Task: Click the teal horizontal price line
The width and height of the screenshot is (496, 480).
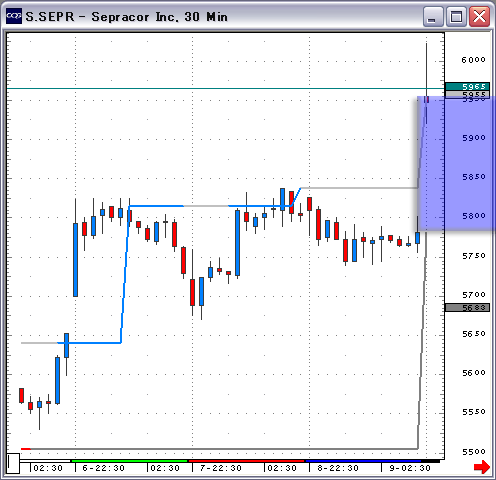Action: coord(226,88)
